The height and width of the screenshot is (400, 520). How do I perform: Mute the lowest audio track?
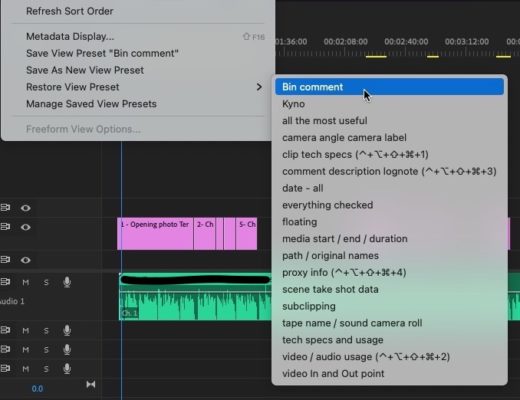(26, 369)
